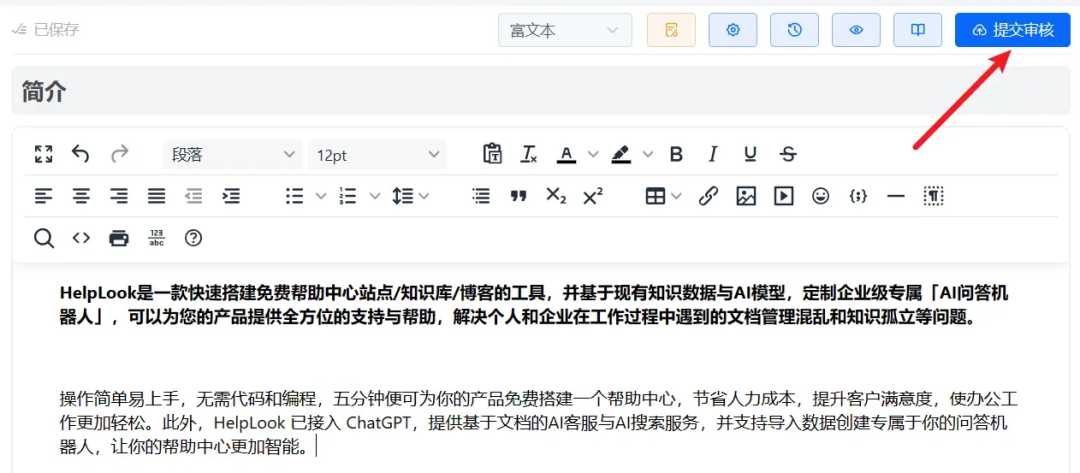The image size is (1080, 473).
Task: Open highlight color dropdown arrow
Action: point(647,154)
